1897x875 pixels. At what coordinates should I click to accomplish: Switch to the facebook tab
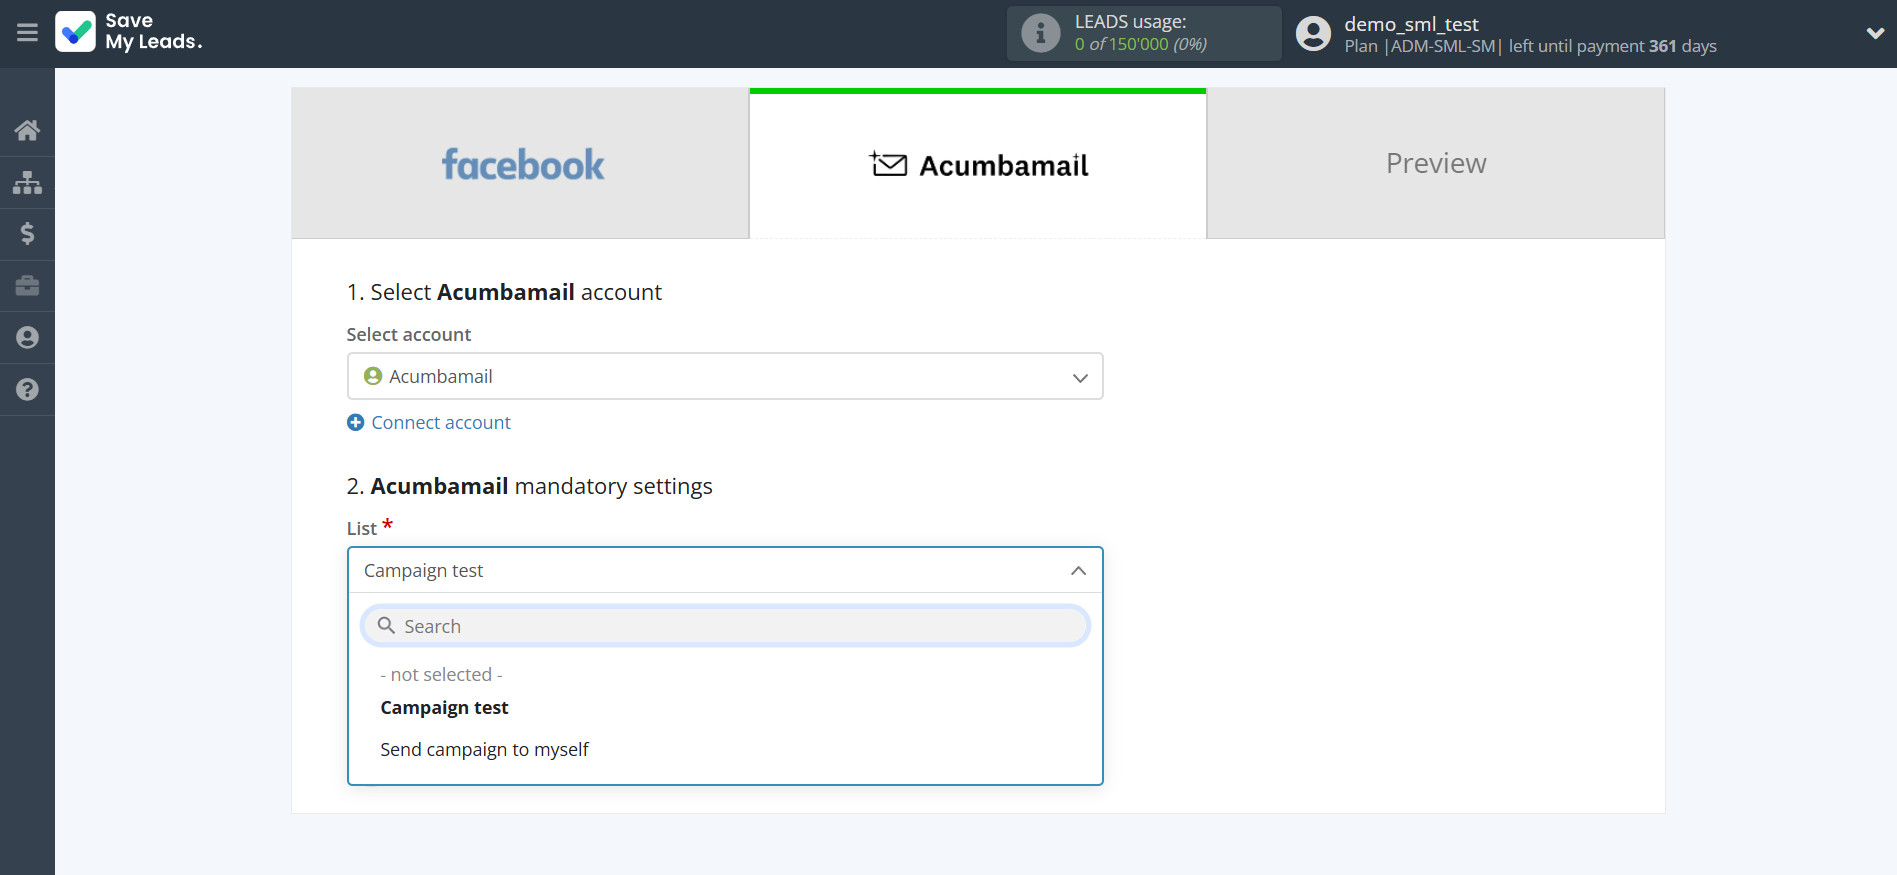coord(521,164)
